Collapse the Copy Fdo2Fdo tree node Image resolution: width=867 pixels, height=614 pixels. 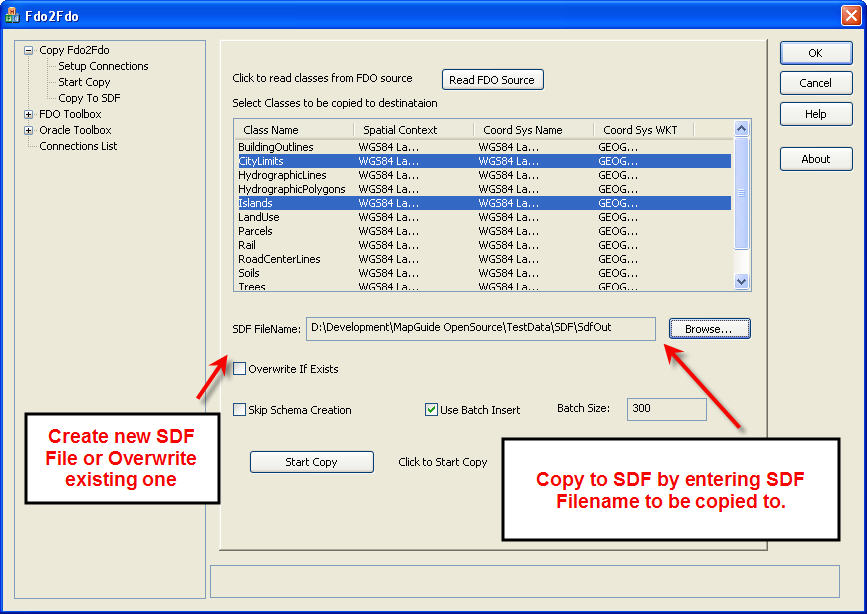click(28, 50)
